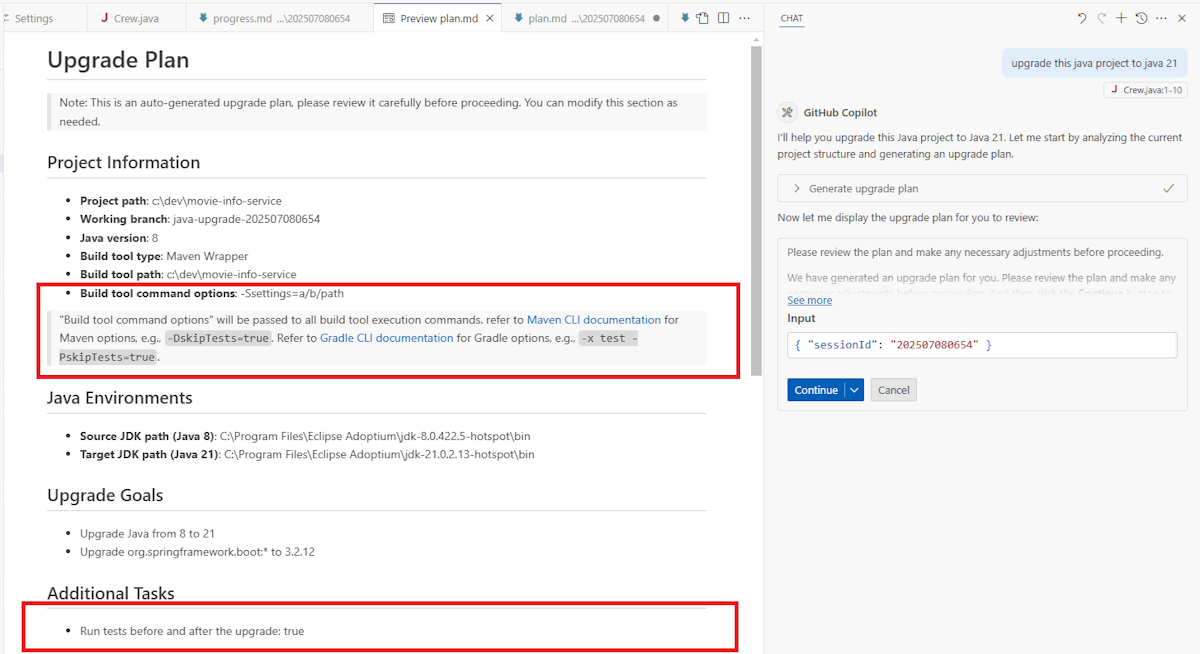Open the Maven CLI documentation link
This screenshot has height=654, width=1200.
coord(593,320)
